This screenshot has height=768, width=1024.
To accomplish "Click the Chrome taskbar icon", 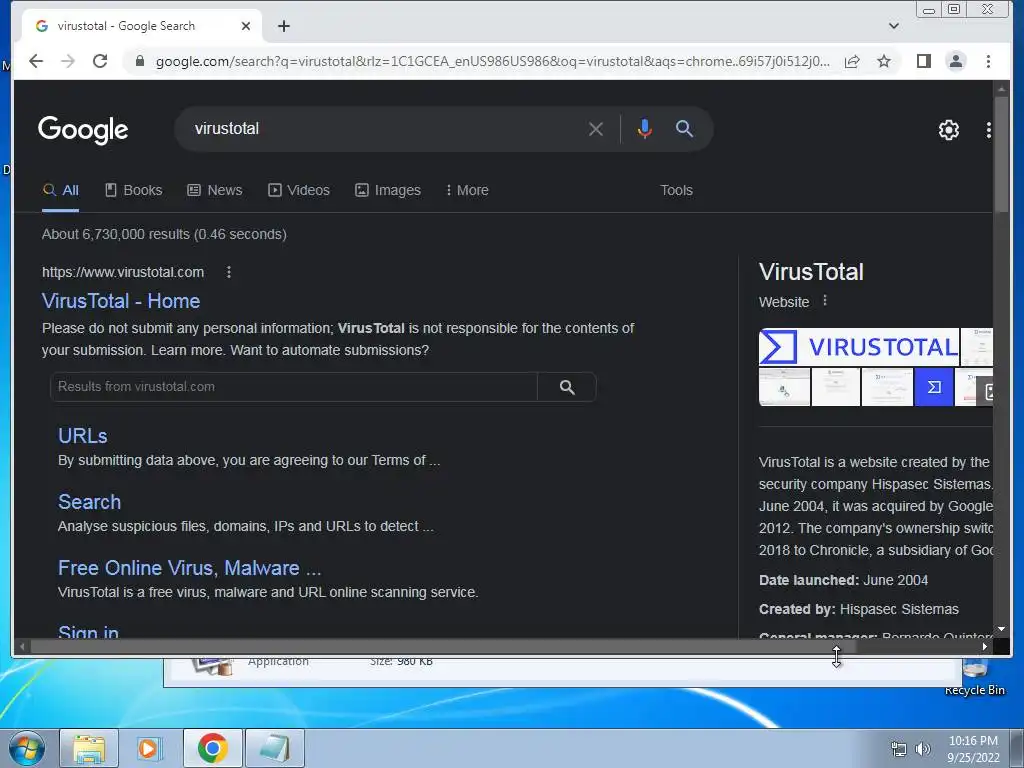I will 212,748.
